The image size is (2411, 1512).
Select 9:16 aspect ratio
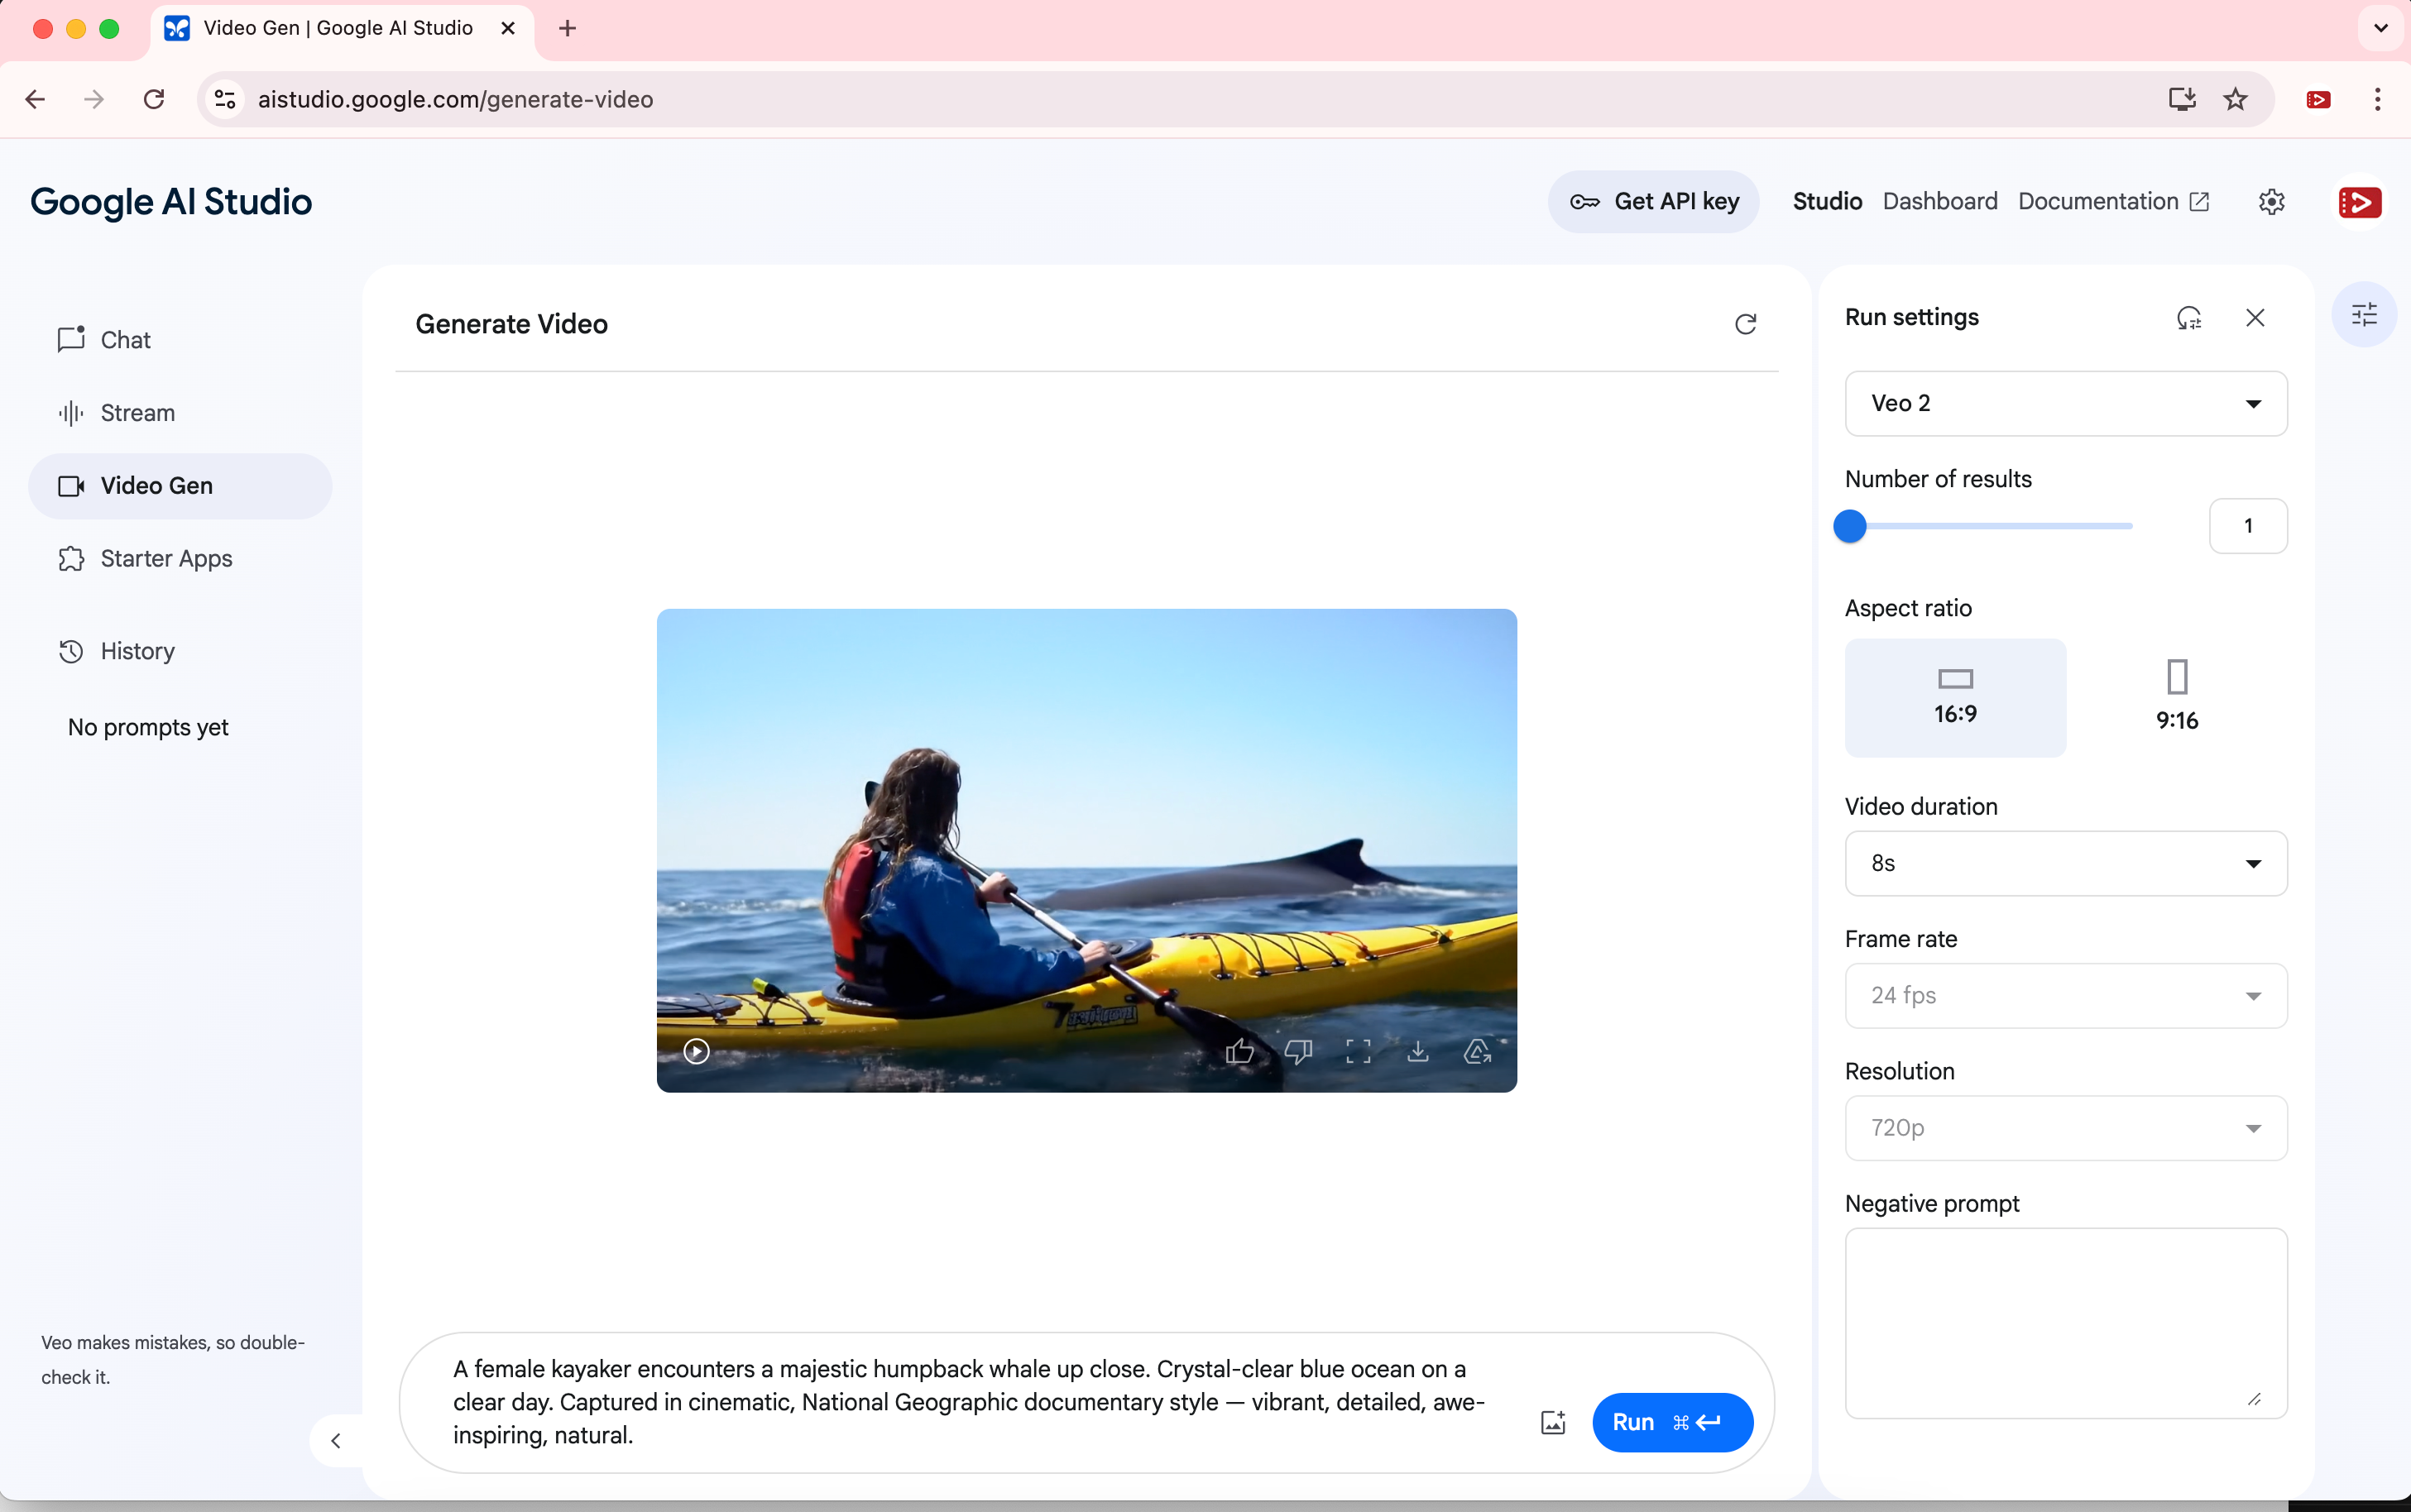click(x=2176, y=697)
